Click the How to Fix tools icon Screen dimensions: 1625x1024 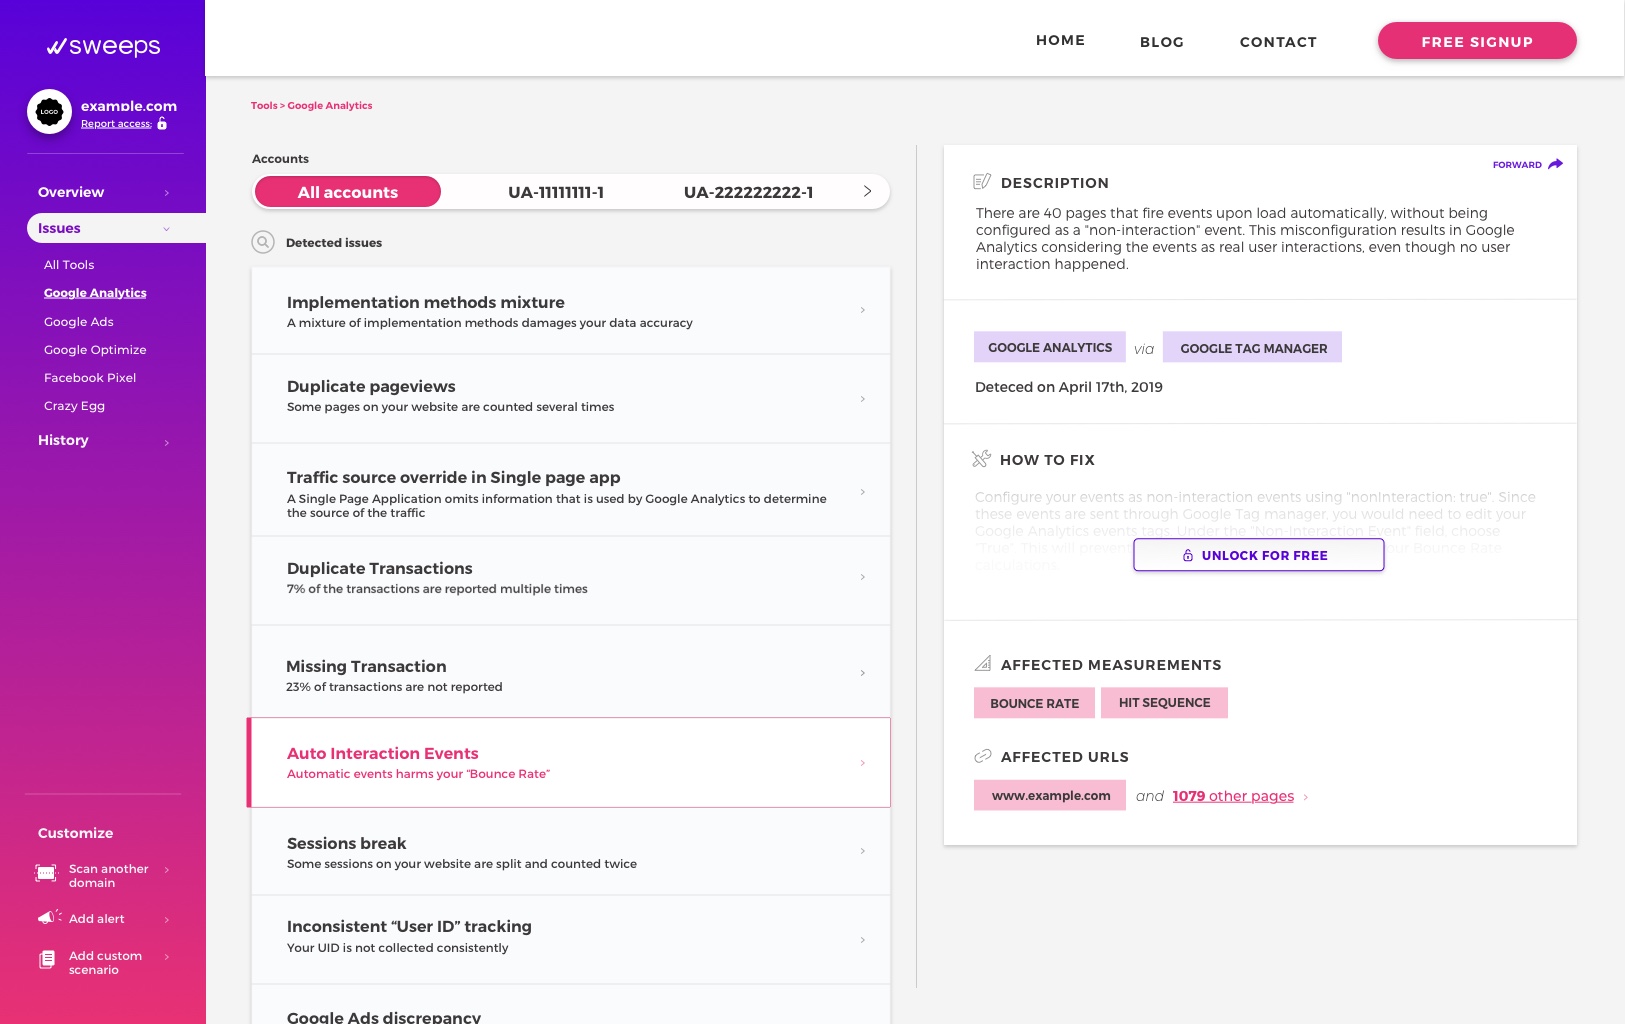click(981, 459)
